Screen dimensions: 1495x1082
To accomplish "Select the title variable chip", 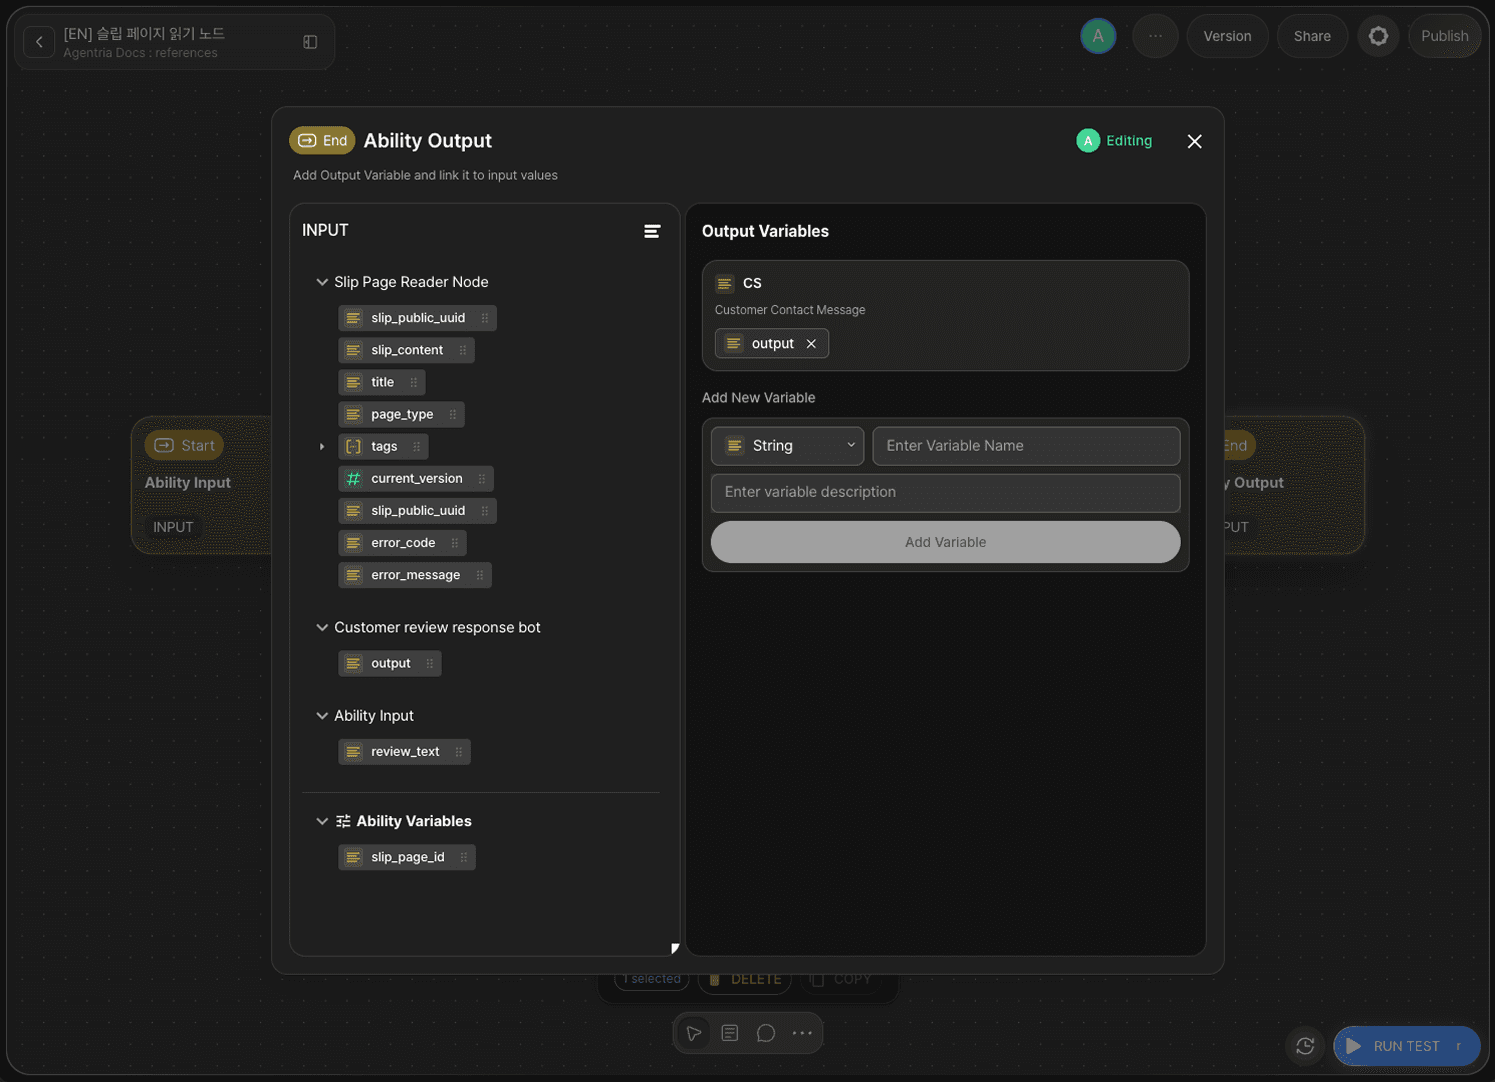I will point(382,382).
